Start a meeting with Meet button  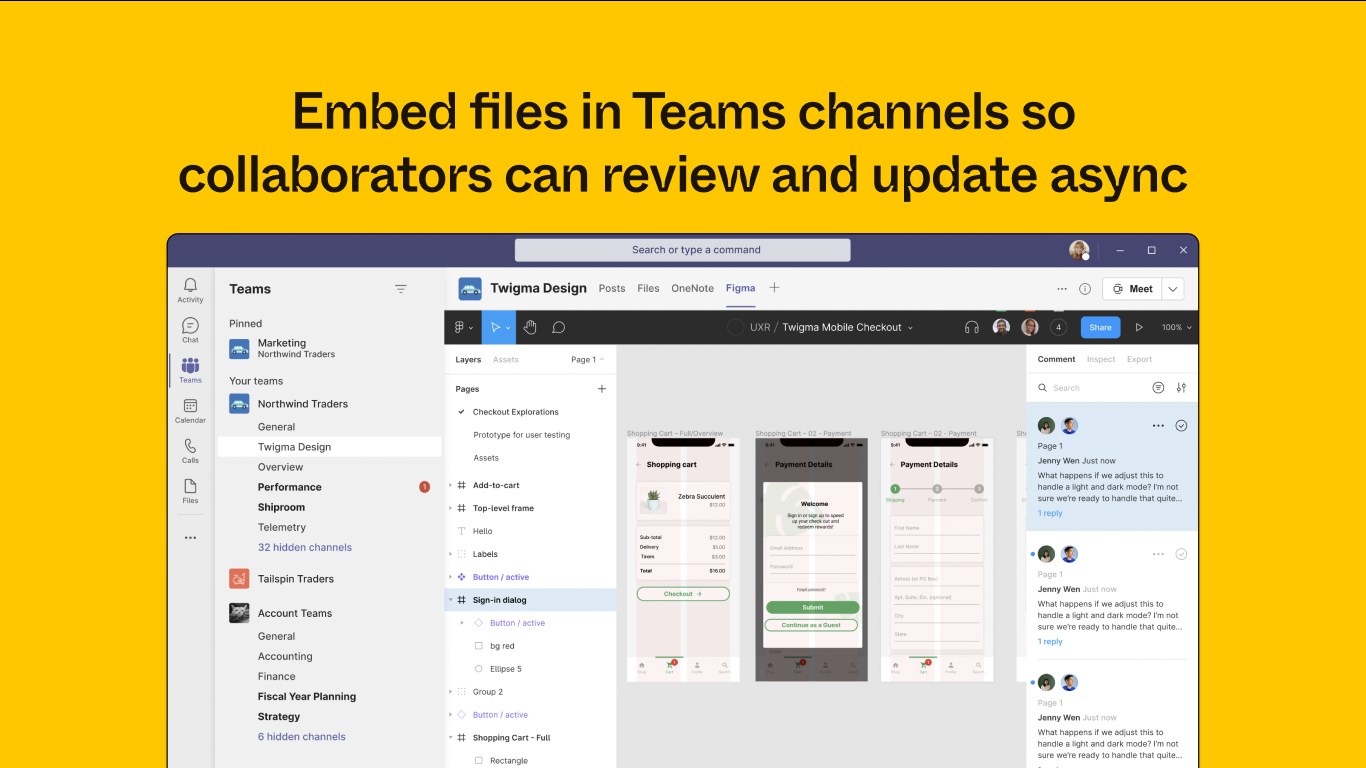click(x=1132, y=289)
